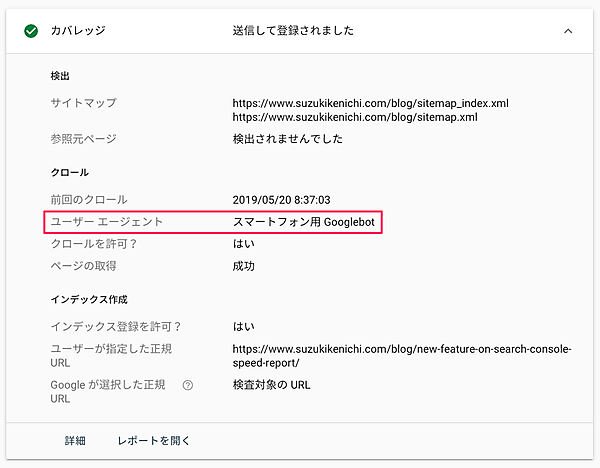Click the クロール section heading
Viewport: 600px width, 468px height.
[70, 173]
